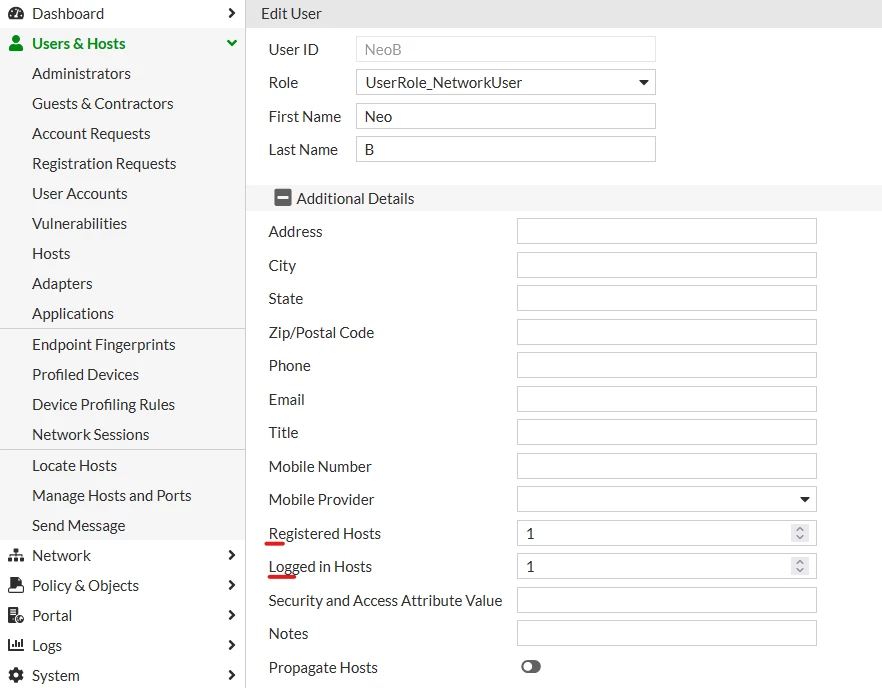The image size is (882, 688).
Task: Click the Users & Hosts person icon
Action: (x=16, y=43)
